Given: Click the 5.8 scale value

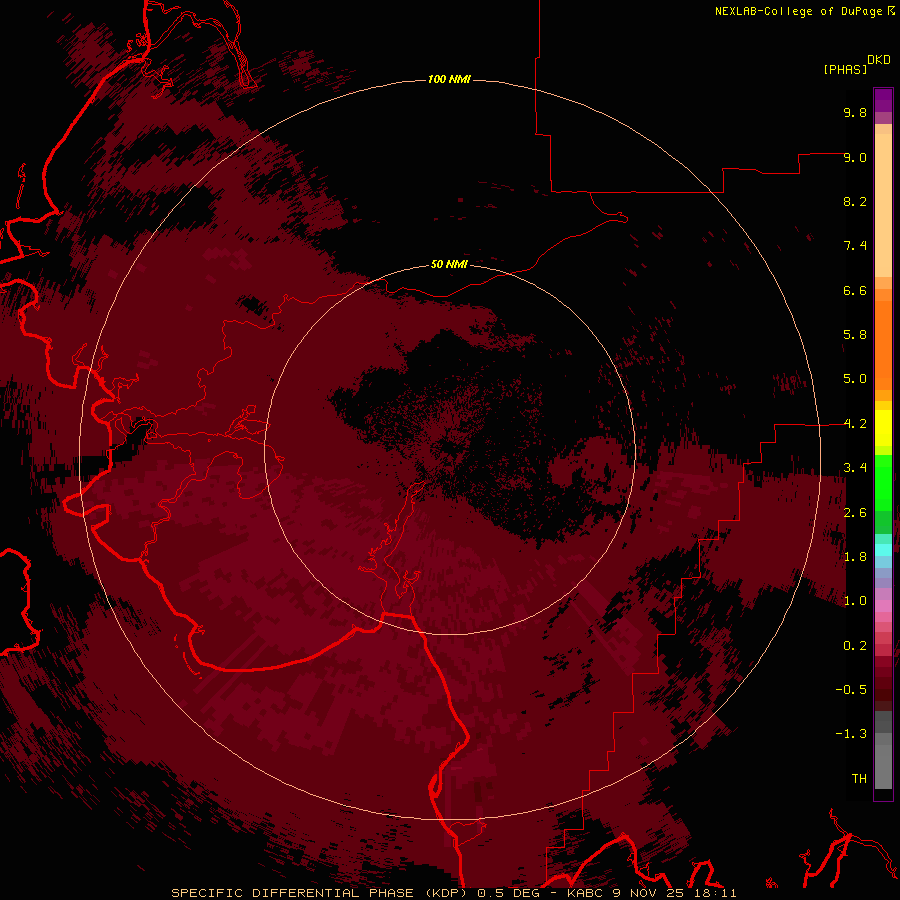Looking at the screenshot, I should tap(855, 335).
